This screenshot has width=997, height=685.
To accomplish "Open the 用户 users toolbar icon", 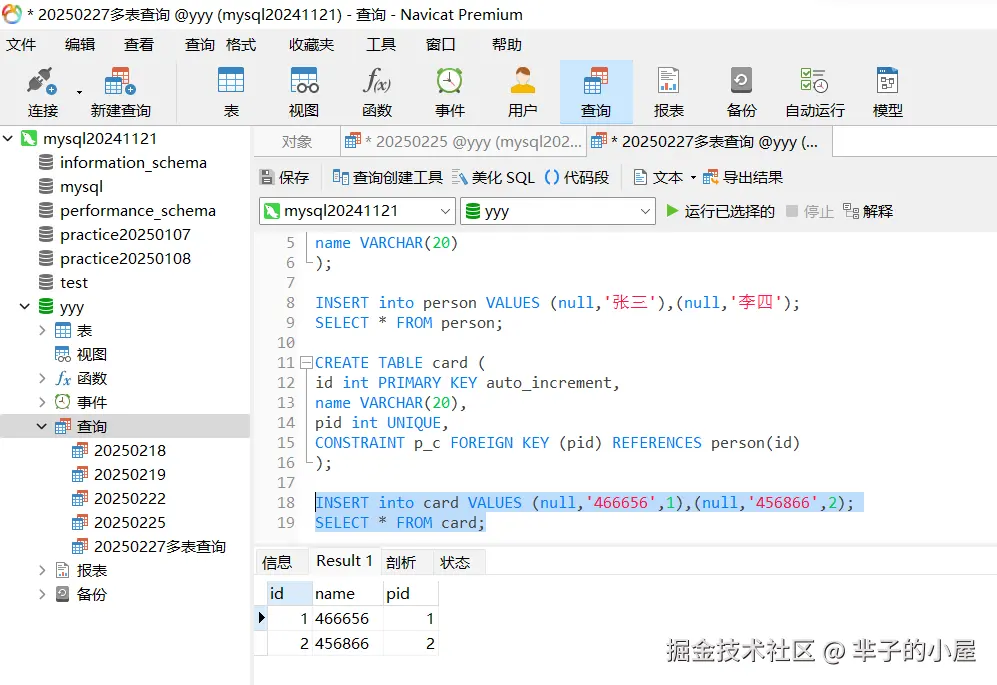I will [x=523, y=93].
